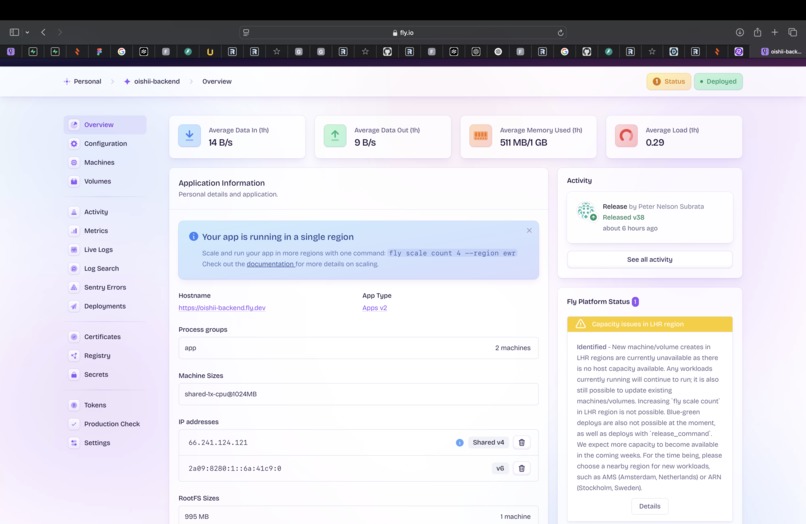Open the Activity sidebar item
The width and height of the screenshot is (806, 524).
coord(96,212)
